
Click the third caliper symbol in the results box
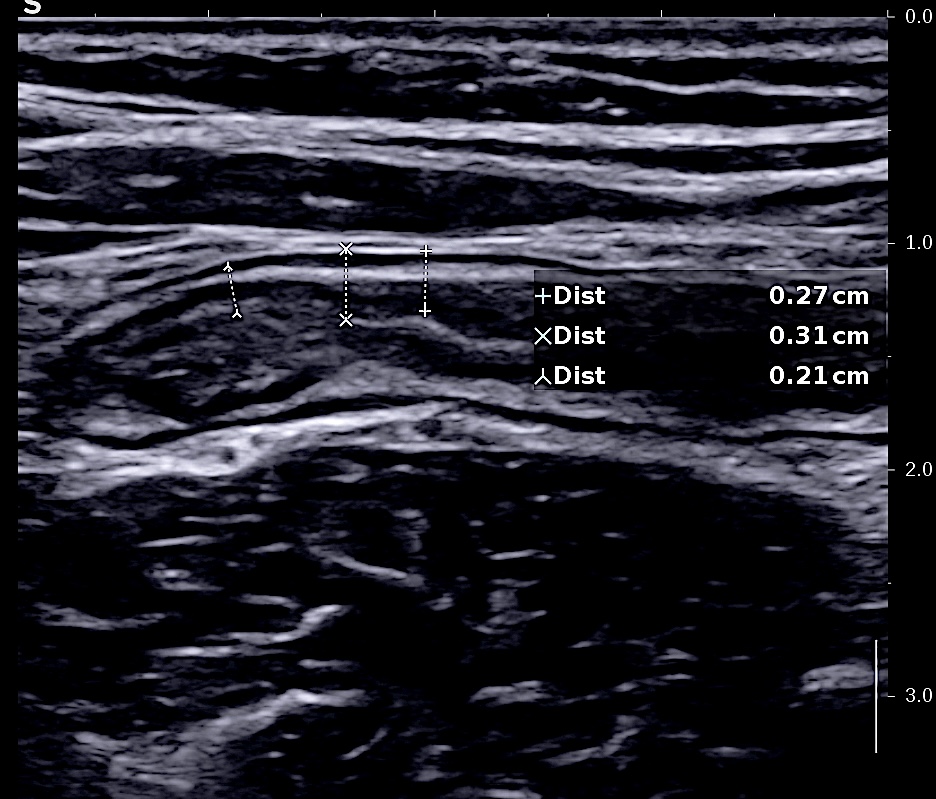click(543, 377)
